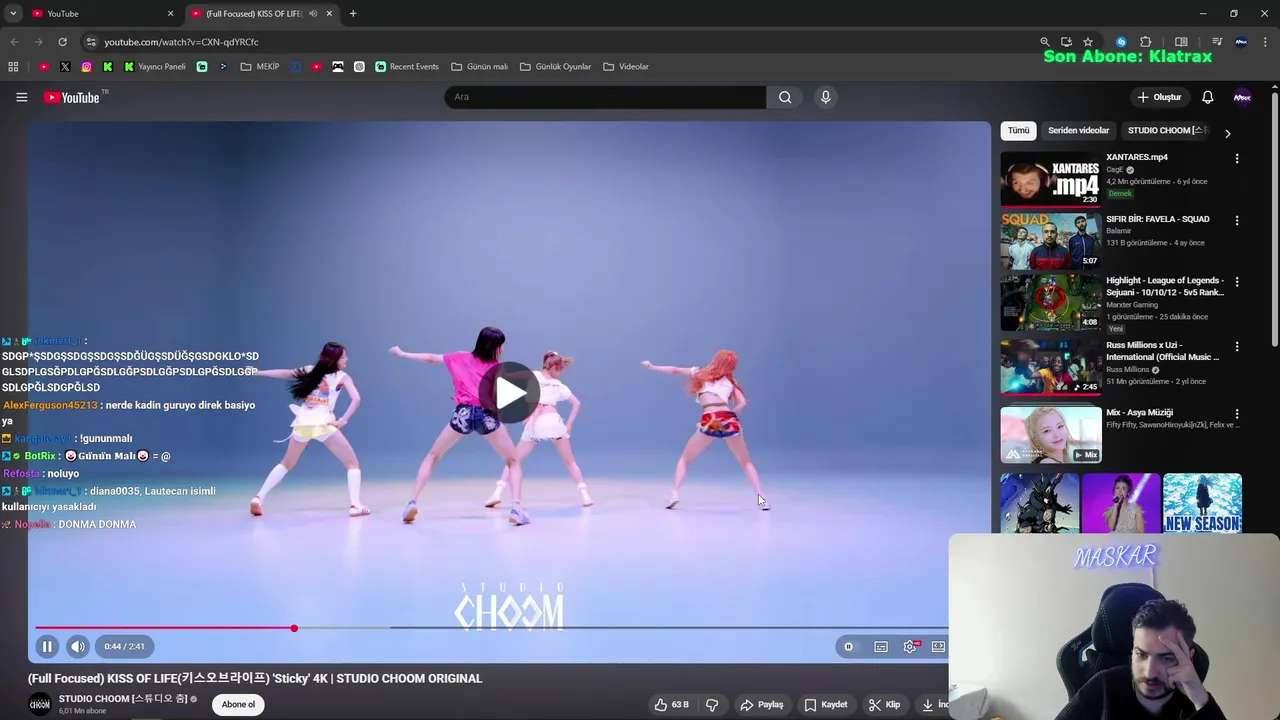Open options for SIFIR BİR: FAVELA video
Screen dimensions: 1280x720
(1237, 220)
